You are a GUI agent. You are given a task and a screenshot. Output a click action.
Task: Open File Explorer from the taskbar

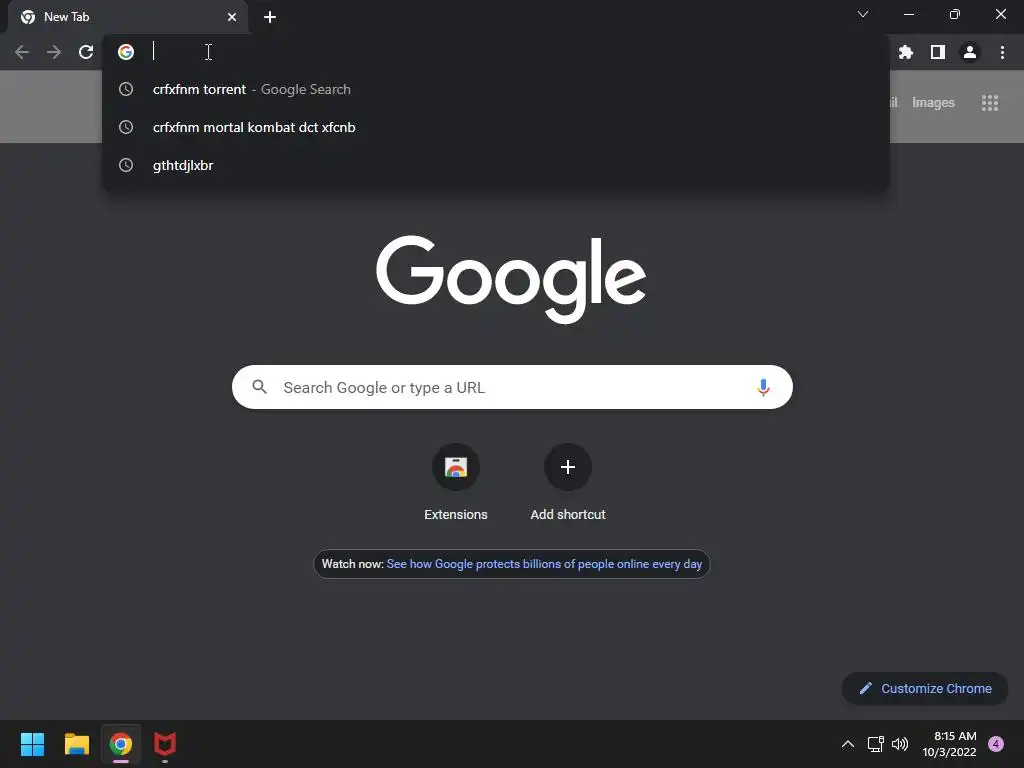tap(77, 744)
